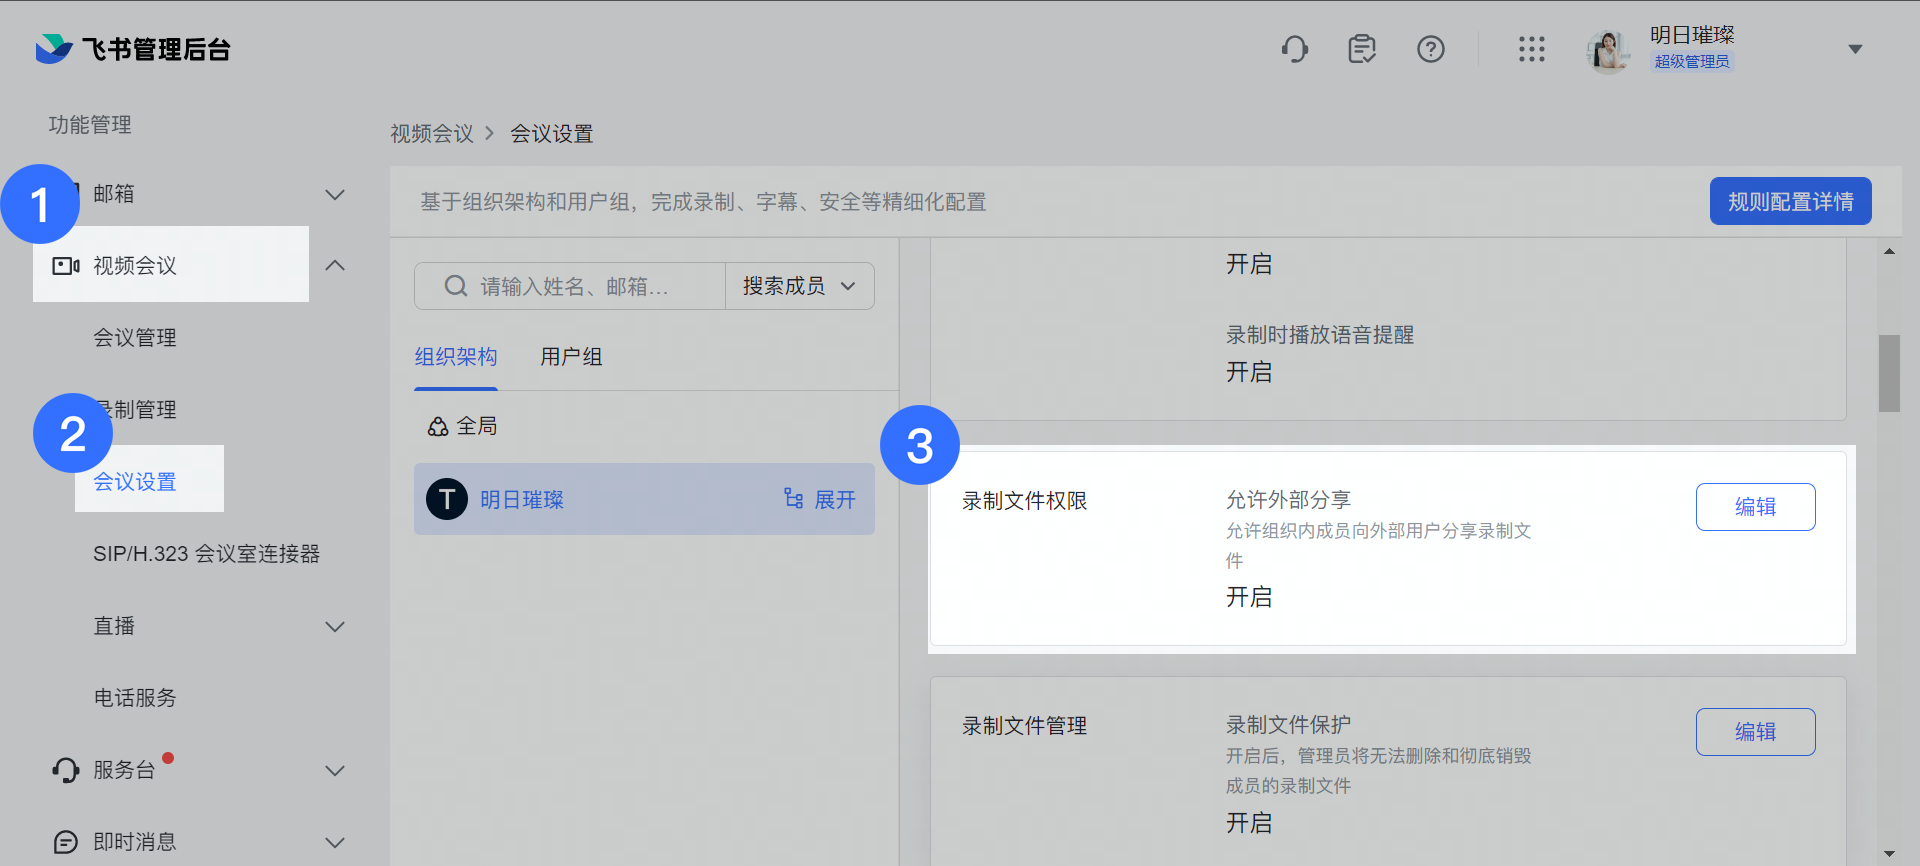Open 录制管理 submenu item
The height and width of the screenshot is (866, 1920).
click(135, 410)
